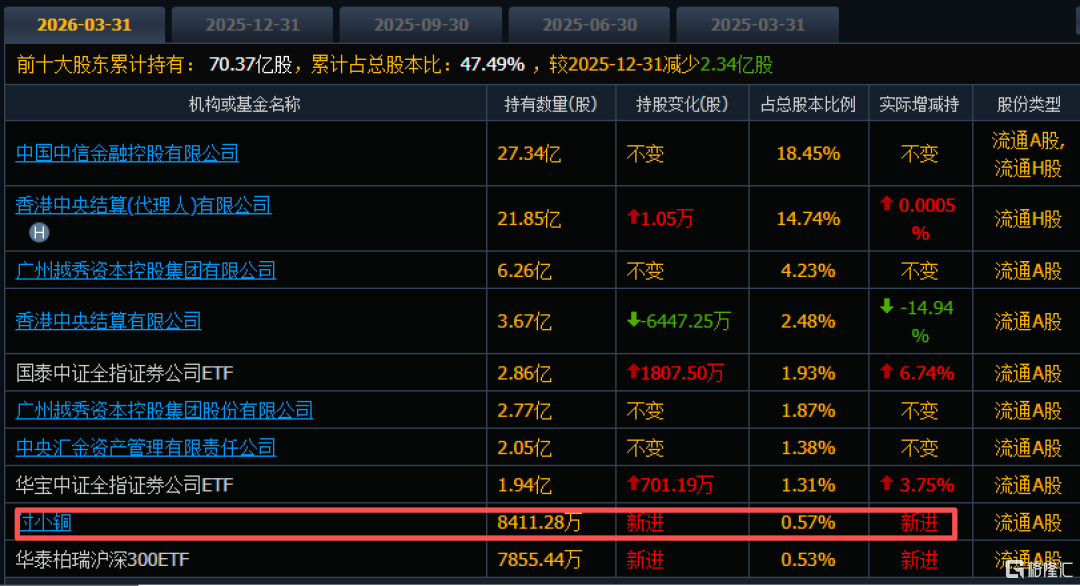Click the 7855.44万 holding value
Image resolution: width=1080 pixels, height=586 pixels.
coord(539,559)
